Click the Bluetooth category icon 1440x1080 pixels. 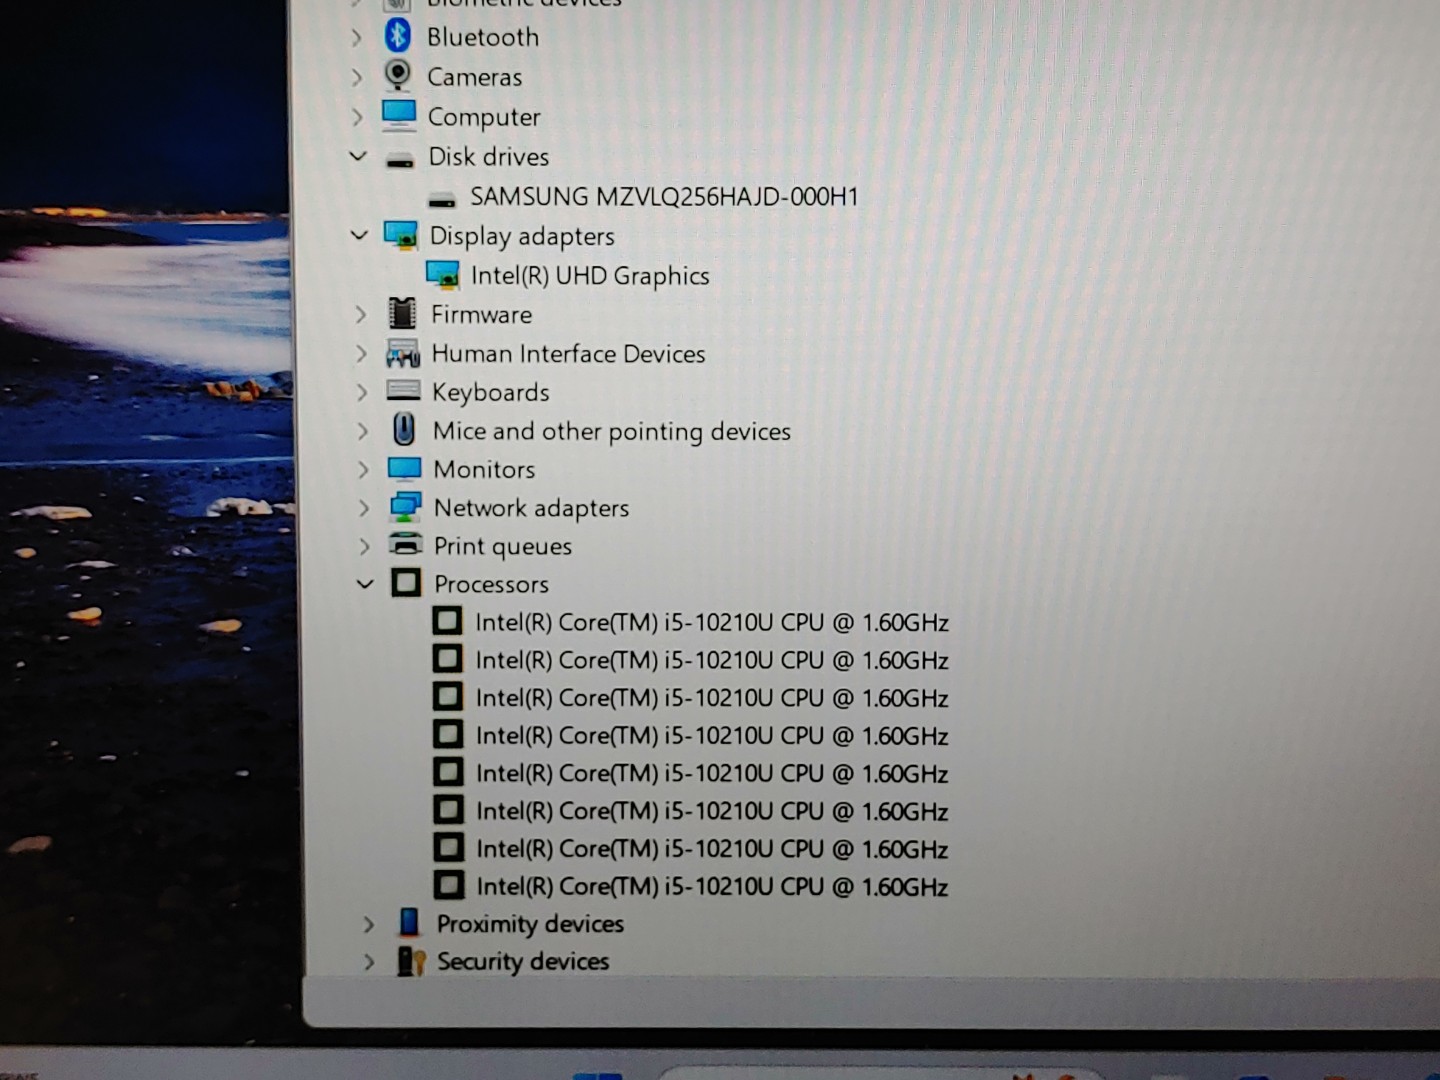tap(398, 36)
